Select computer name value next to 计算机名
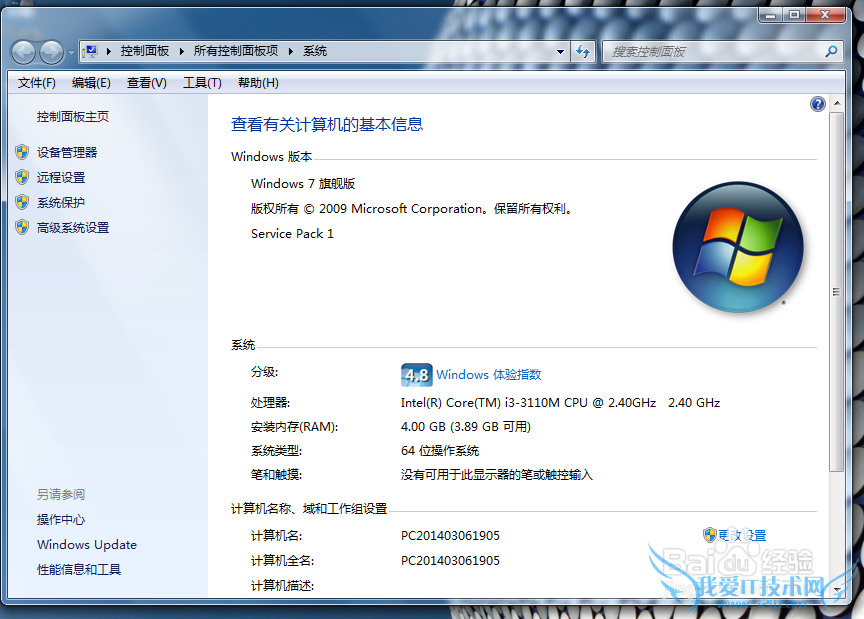Image resolution: width=864 pixels, height=619 pixels. tap(450, 536)
